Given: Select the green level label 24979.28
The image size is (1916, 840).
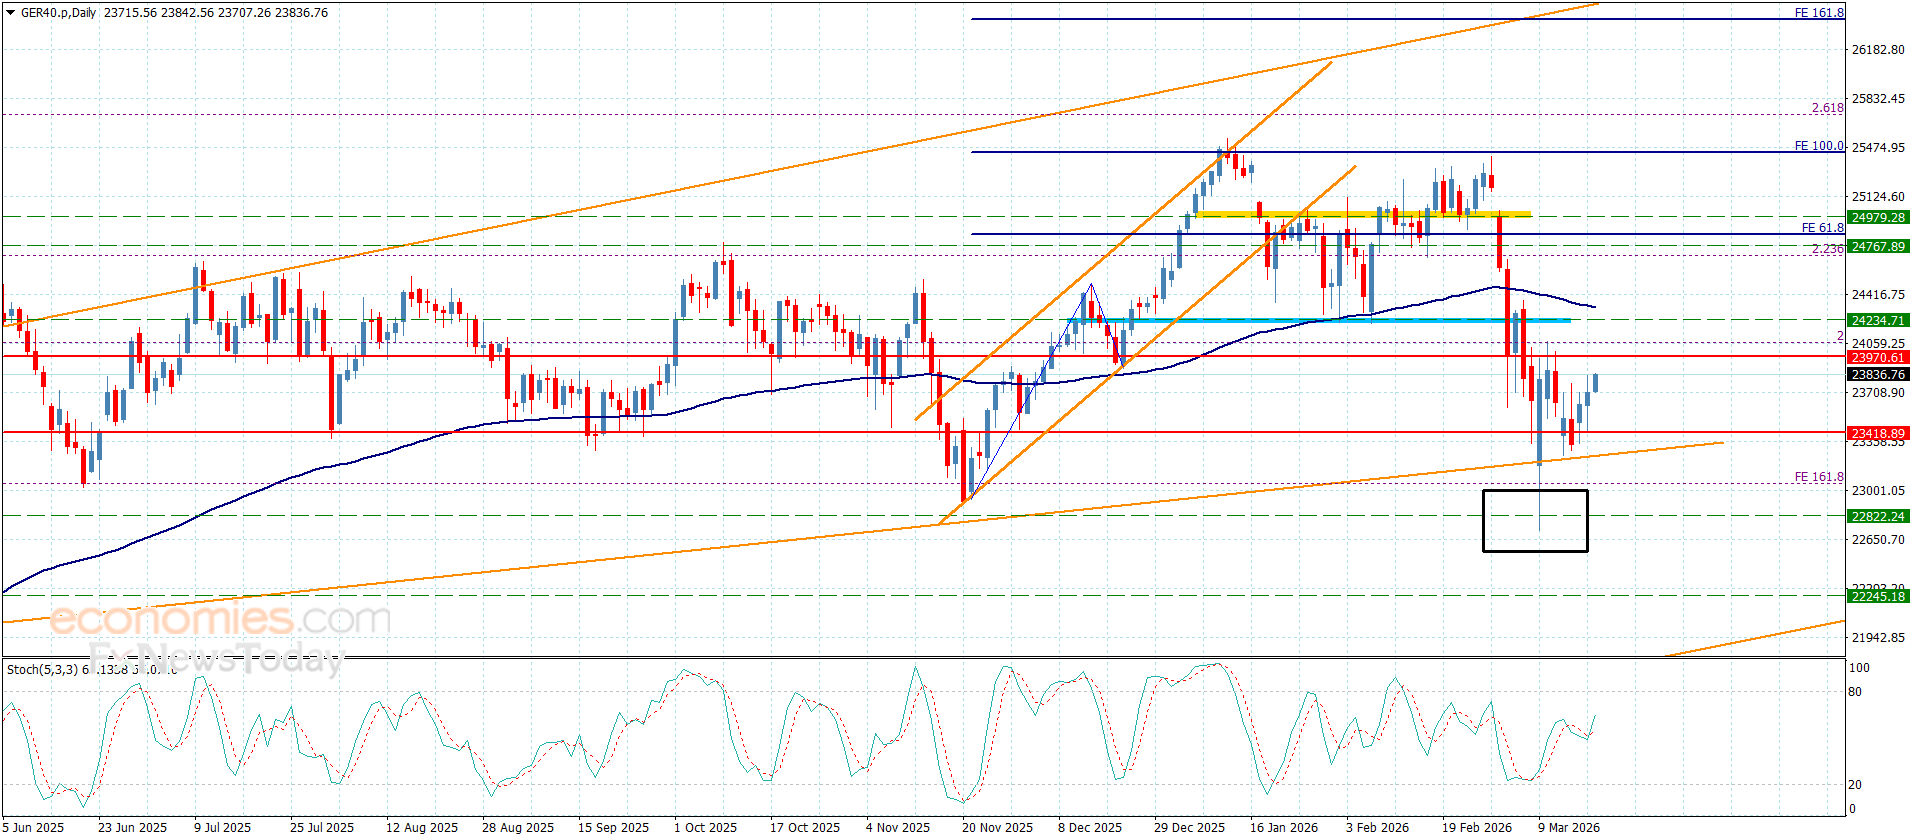Looking at the screenshot, I should [x=1878, y=218].
